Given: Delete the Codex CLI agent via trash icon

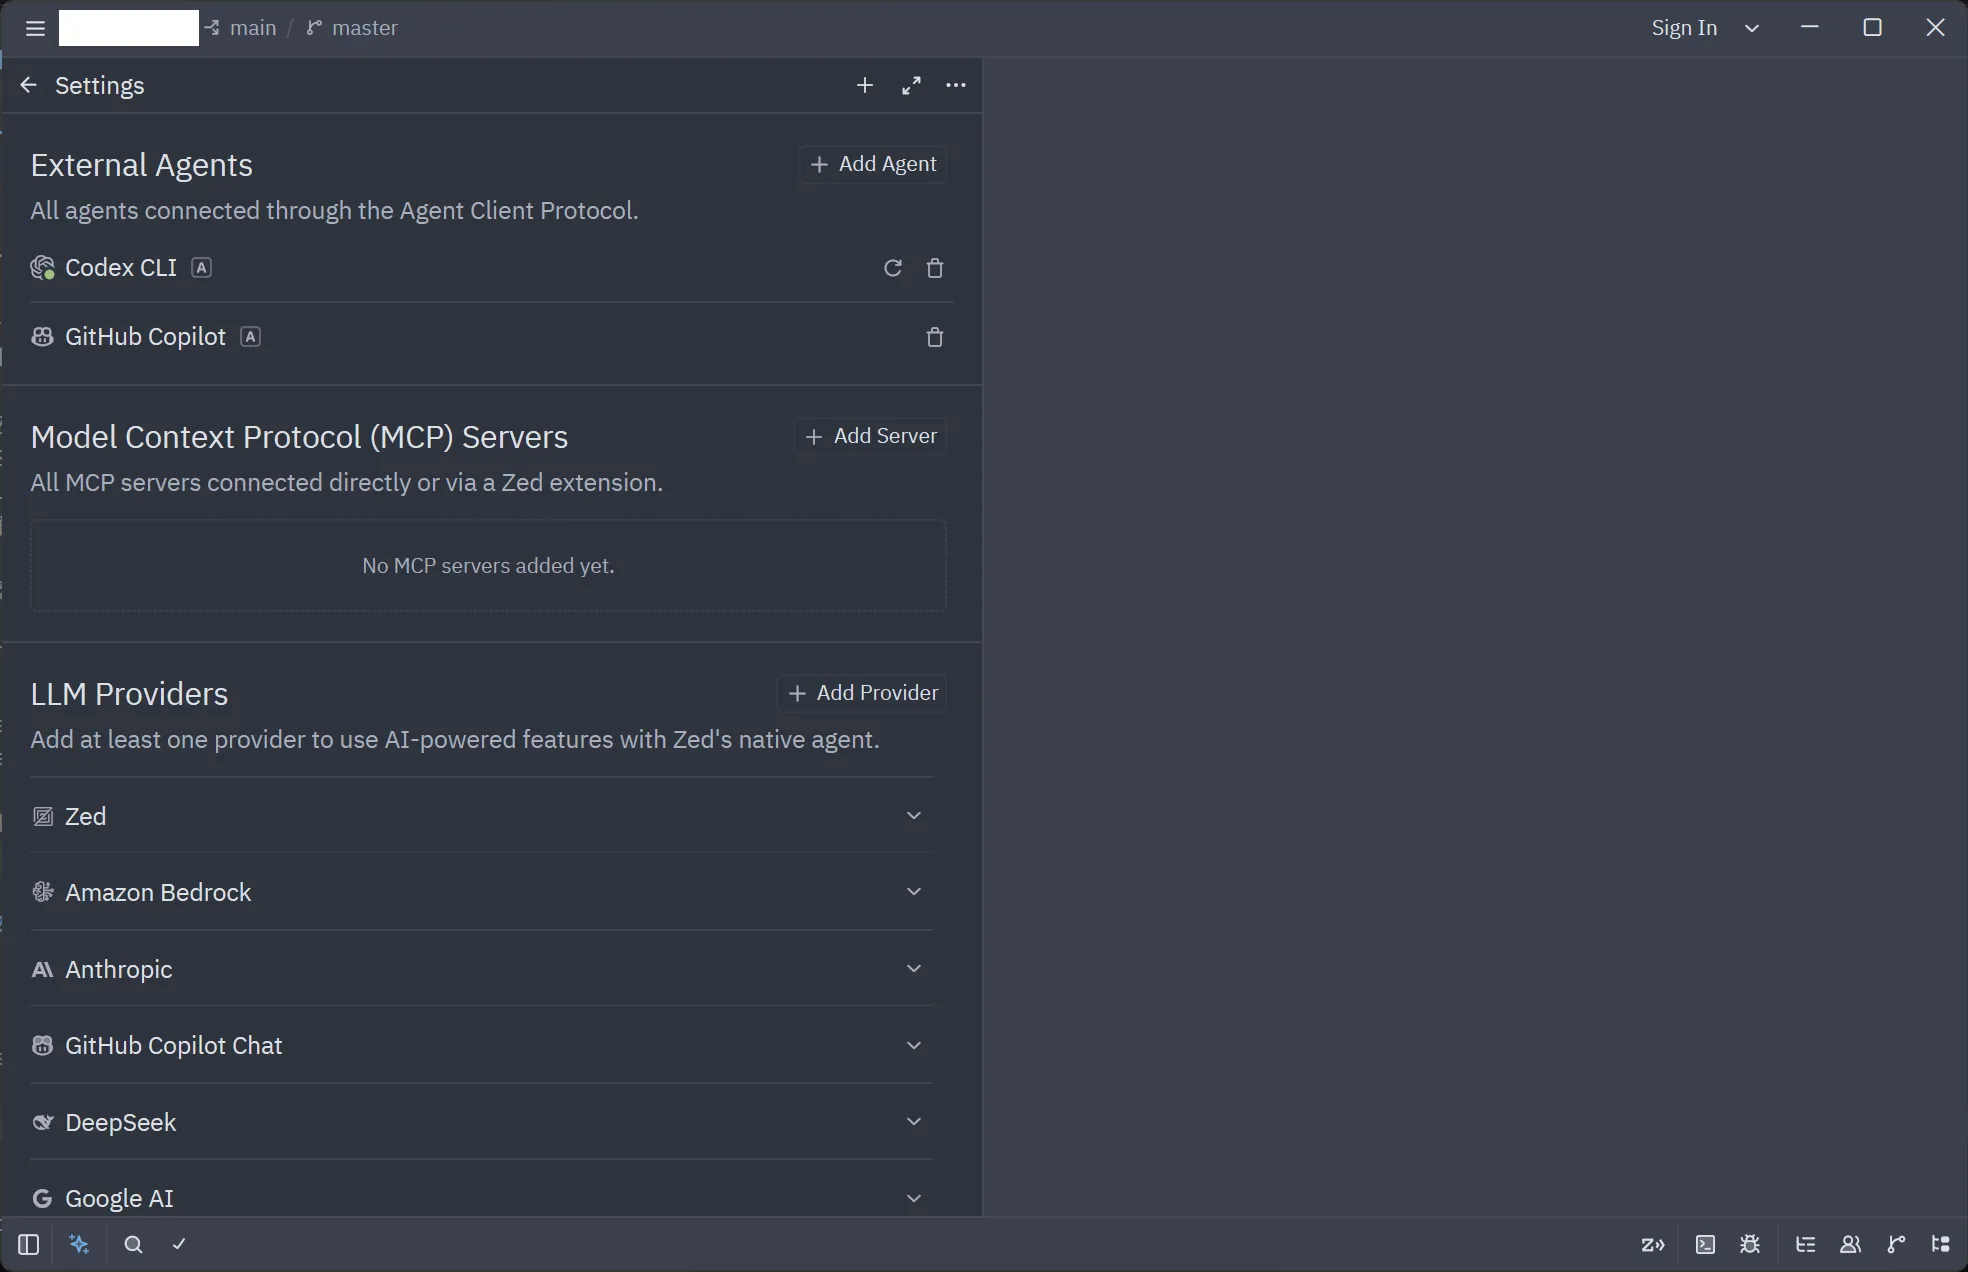Looking at the screenshot, I should (x=935, y=268).
